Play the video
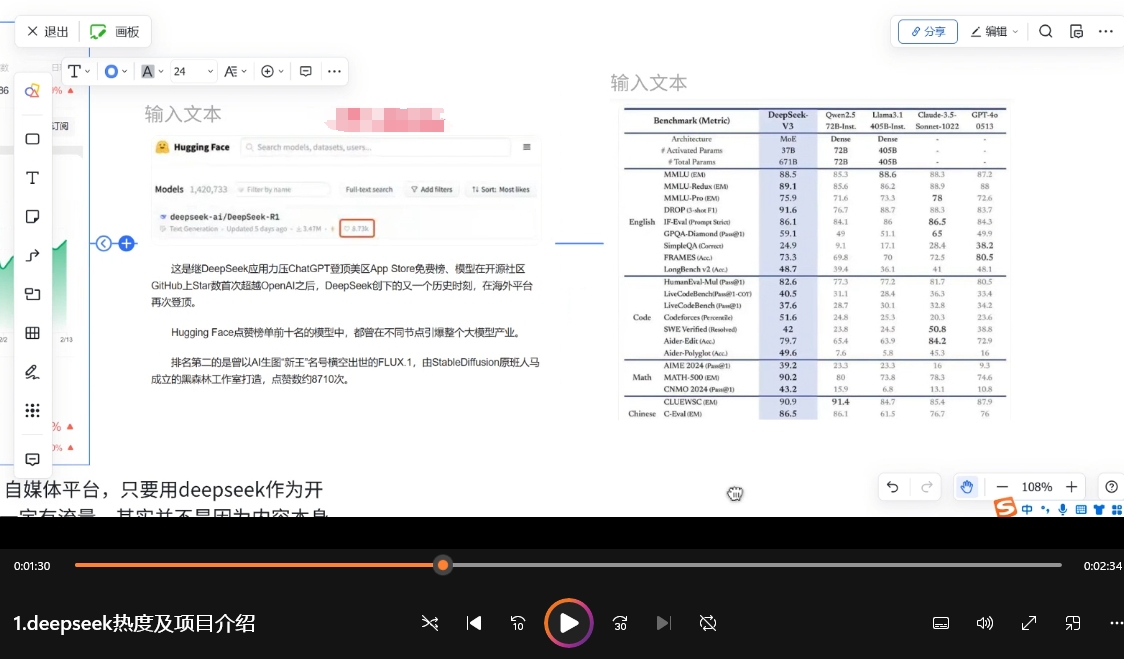Screen dimensions: 1124x659 pyautogui.click(x=568, y=623)
